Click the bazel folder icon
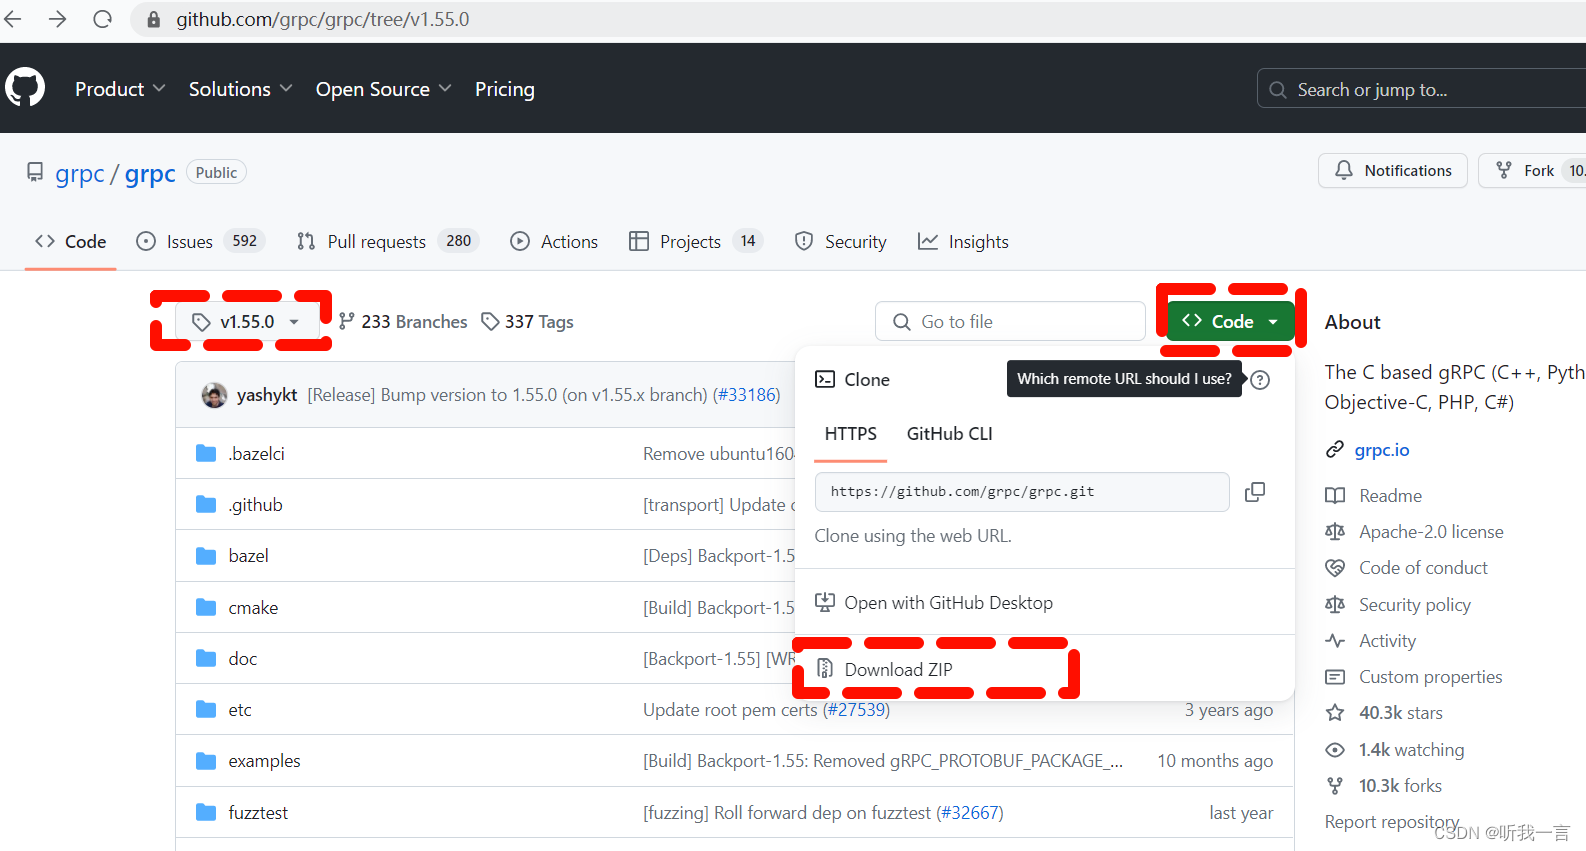Screen dimensions: 1586x851 point(206,555)
